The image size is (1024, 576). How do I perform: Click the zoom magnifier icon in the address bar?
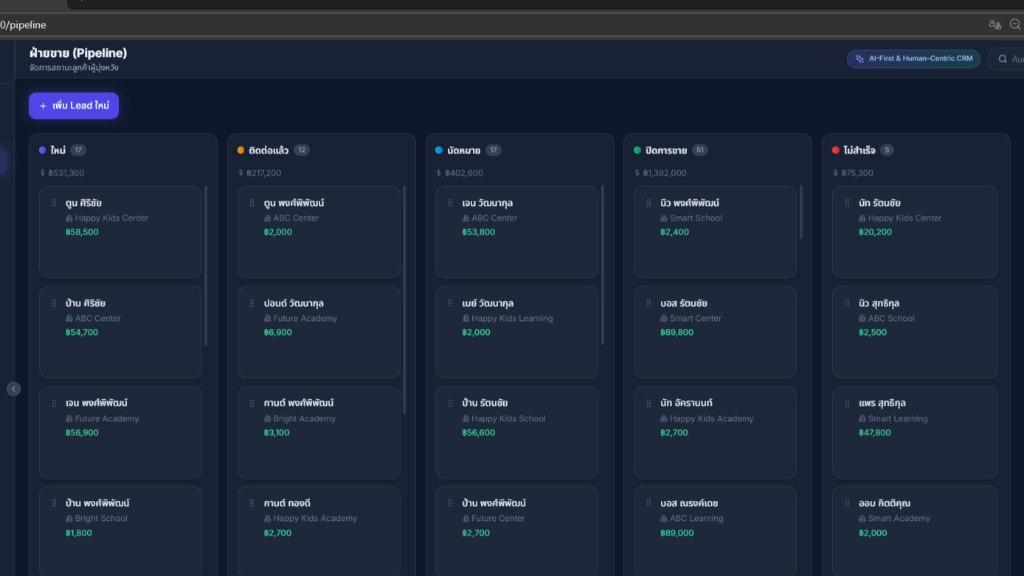point(1015,24)
